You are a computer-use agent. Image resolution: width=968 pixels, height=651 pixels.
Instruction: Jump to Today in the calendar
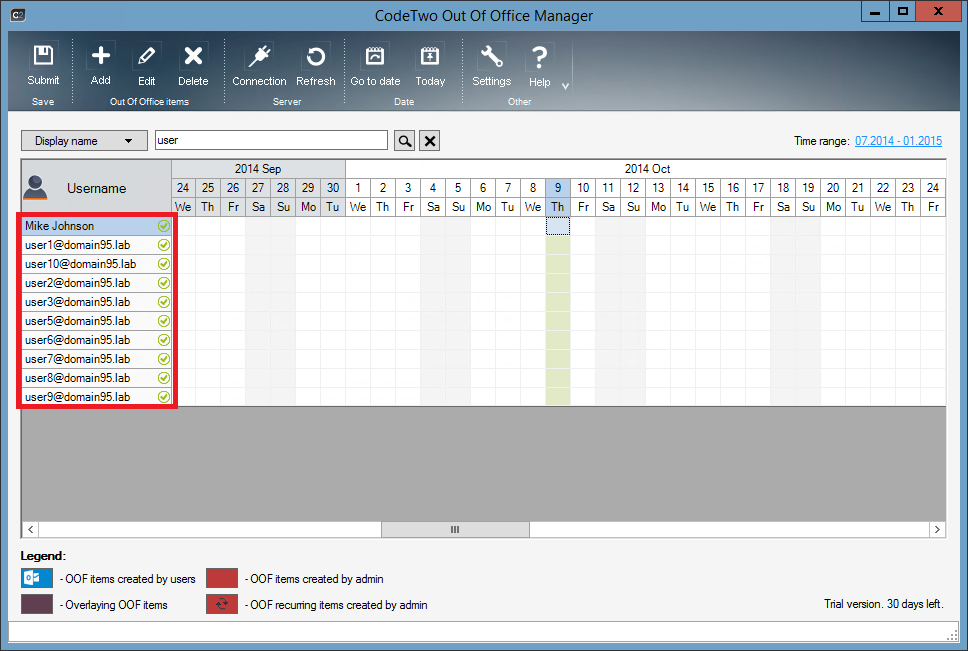430,65
